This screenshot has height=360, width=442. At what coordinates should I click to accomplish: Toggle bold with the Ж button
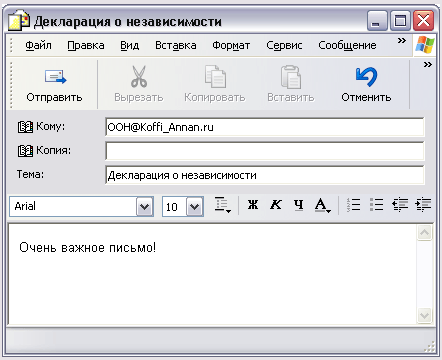(x=253, y=205)
